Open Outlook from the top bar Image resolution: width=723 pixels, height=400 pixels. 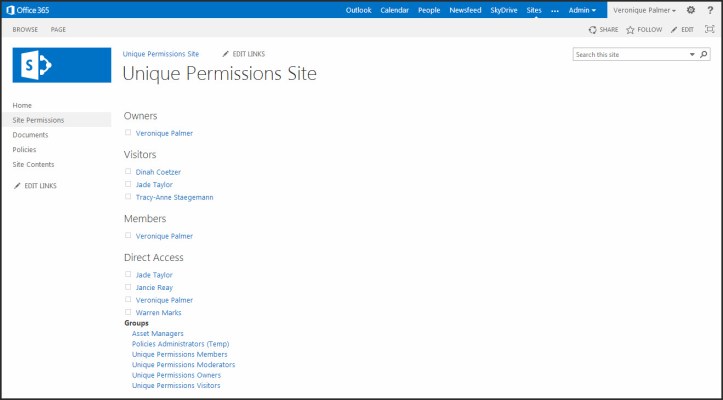[x=358, y=10]
